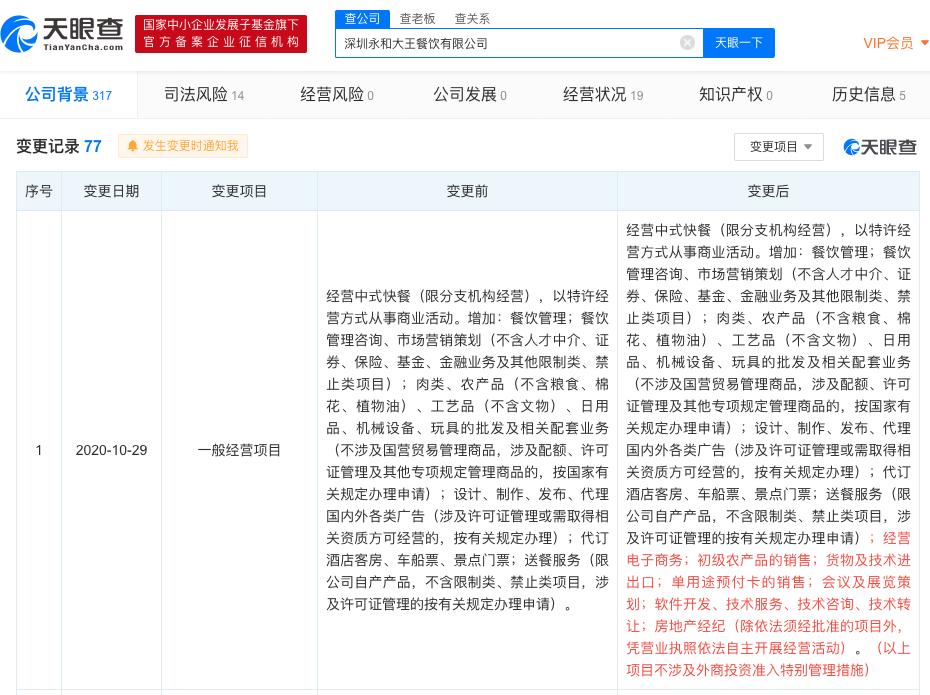The height and width of the screenshot is (695, 930).
Task: Open the 公司背景 317 tab
Action: (x=68, y=94)
